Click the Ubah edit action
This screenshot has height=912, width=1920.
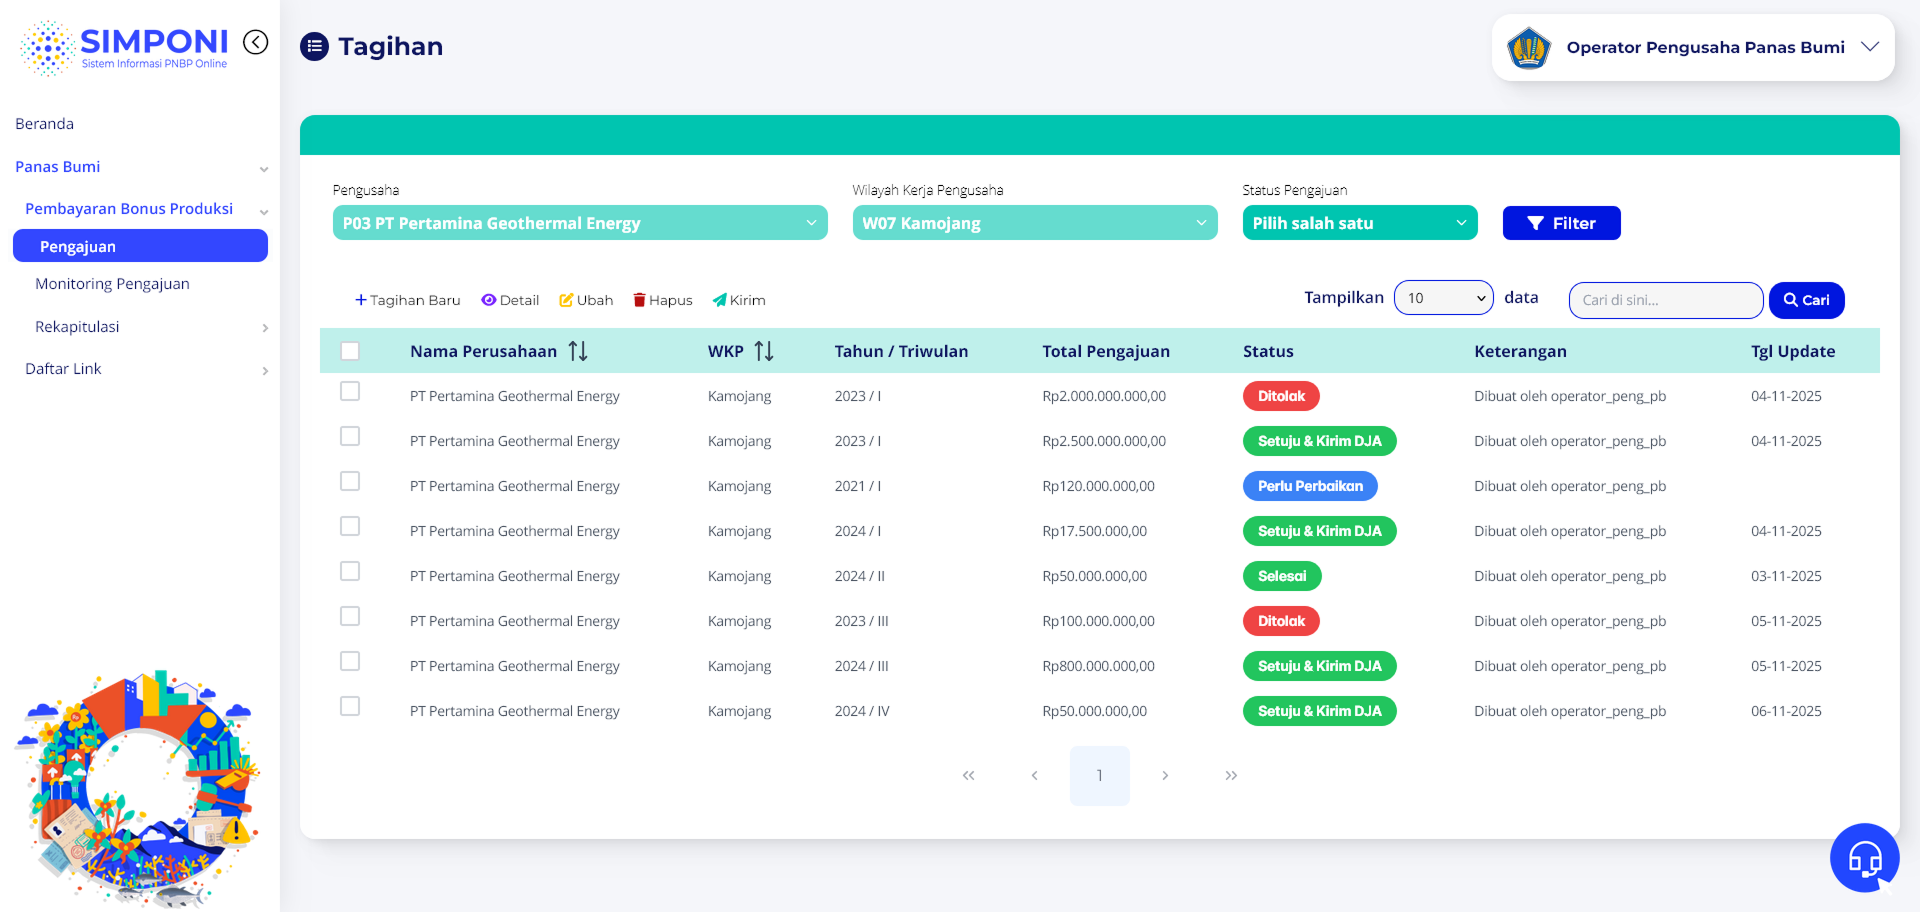[586, 300]
